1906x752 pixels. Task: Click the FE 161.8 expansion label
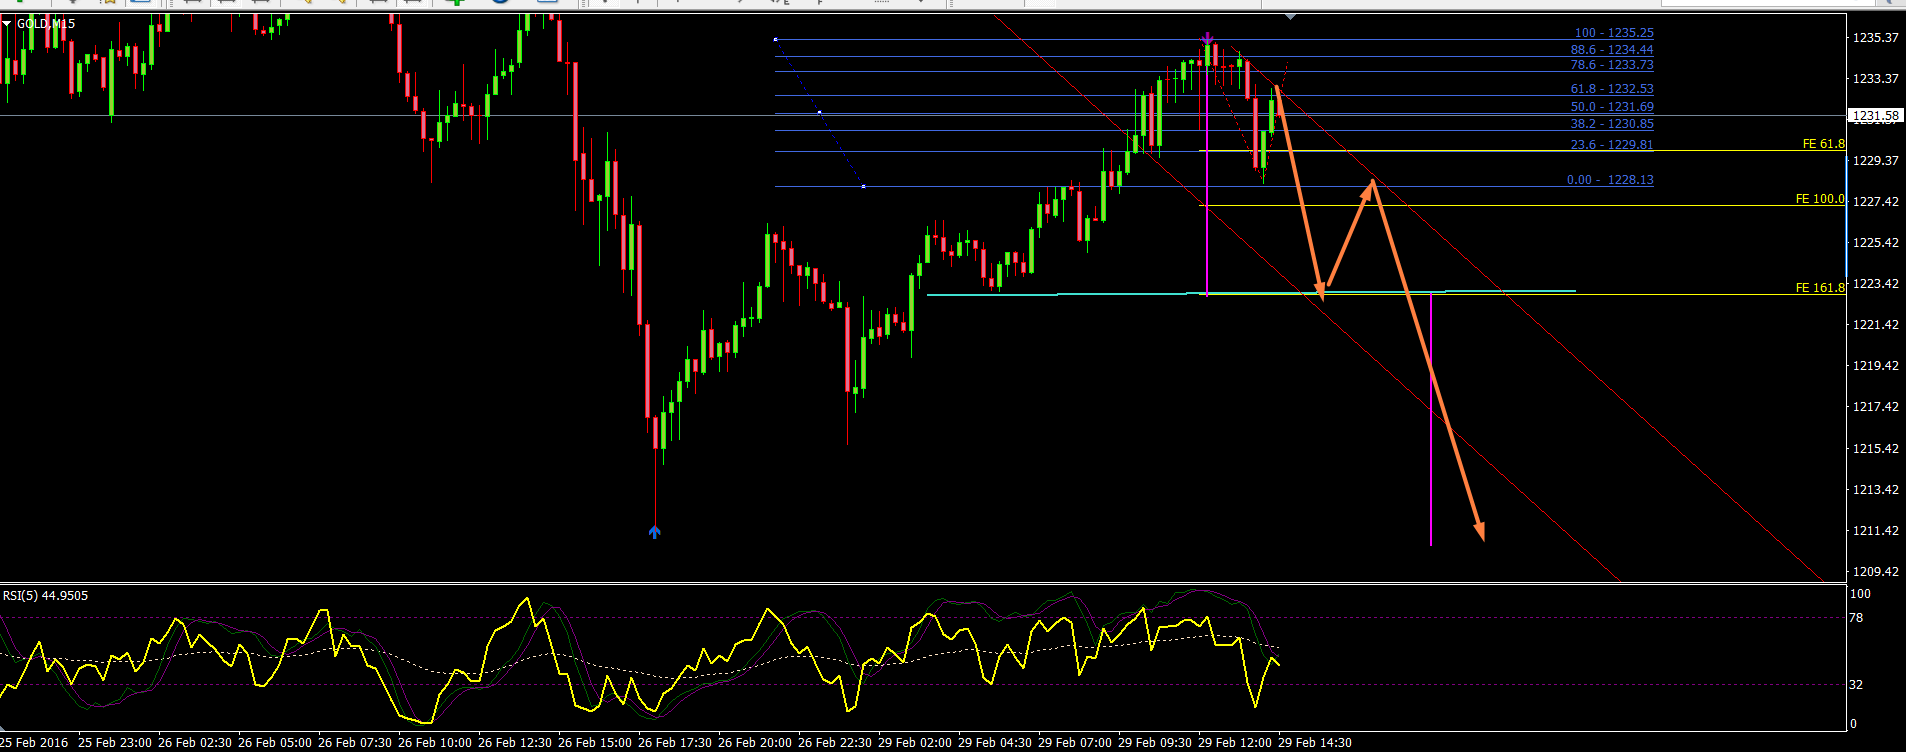point(1821,288)
